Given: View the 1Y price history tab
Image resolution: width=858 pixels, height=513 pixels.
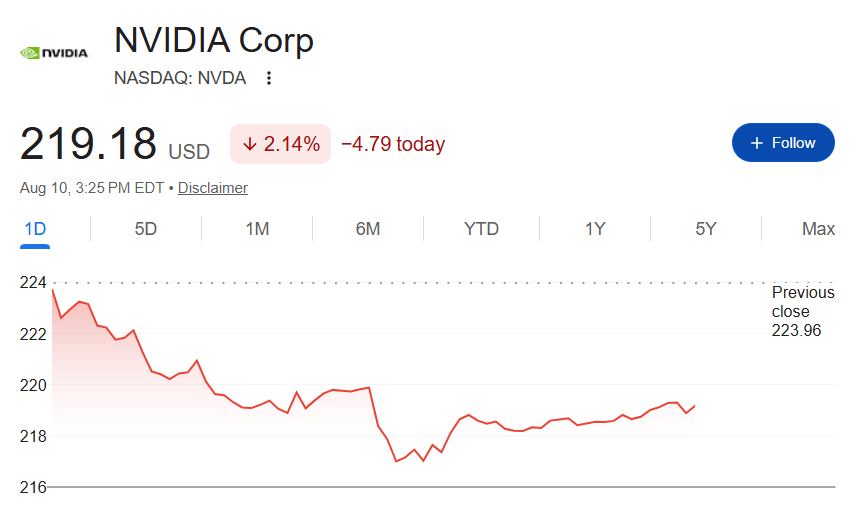Looking at the screenshot, I should pos(595,229).
